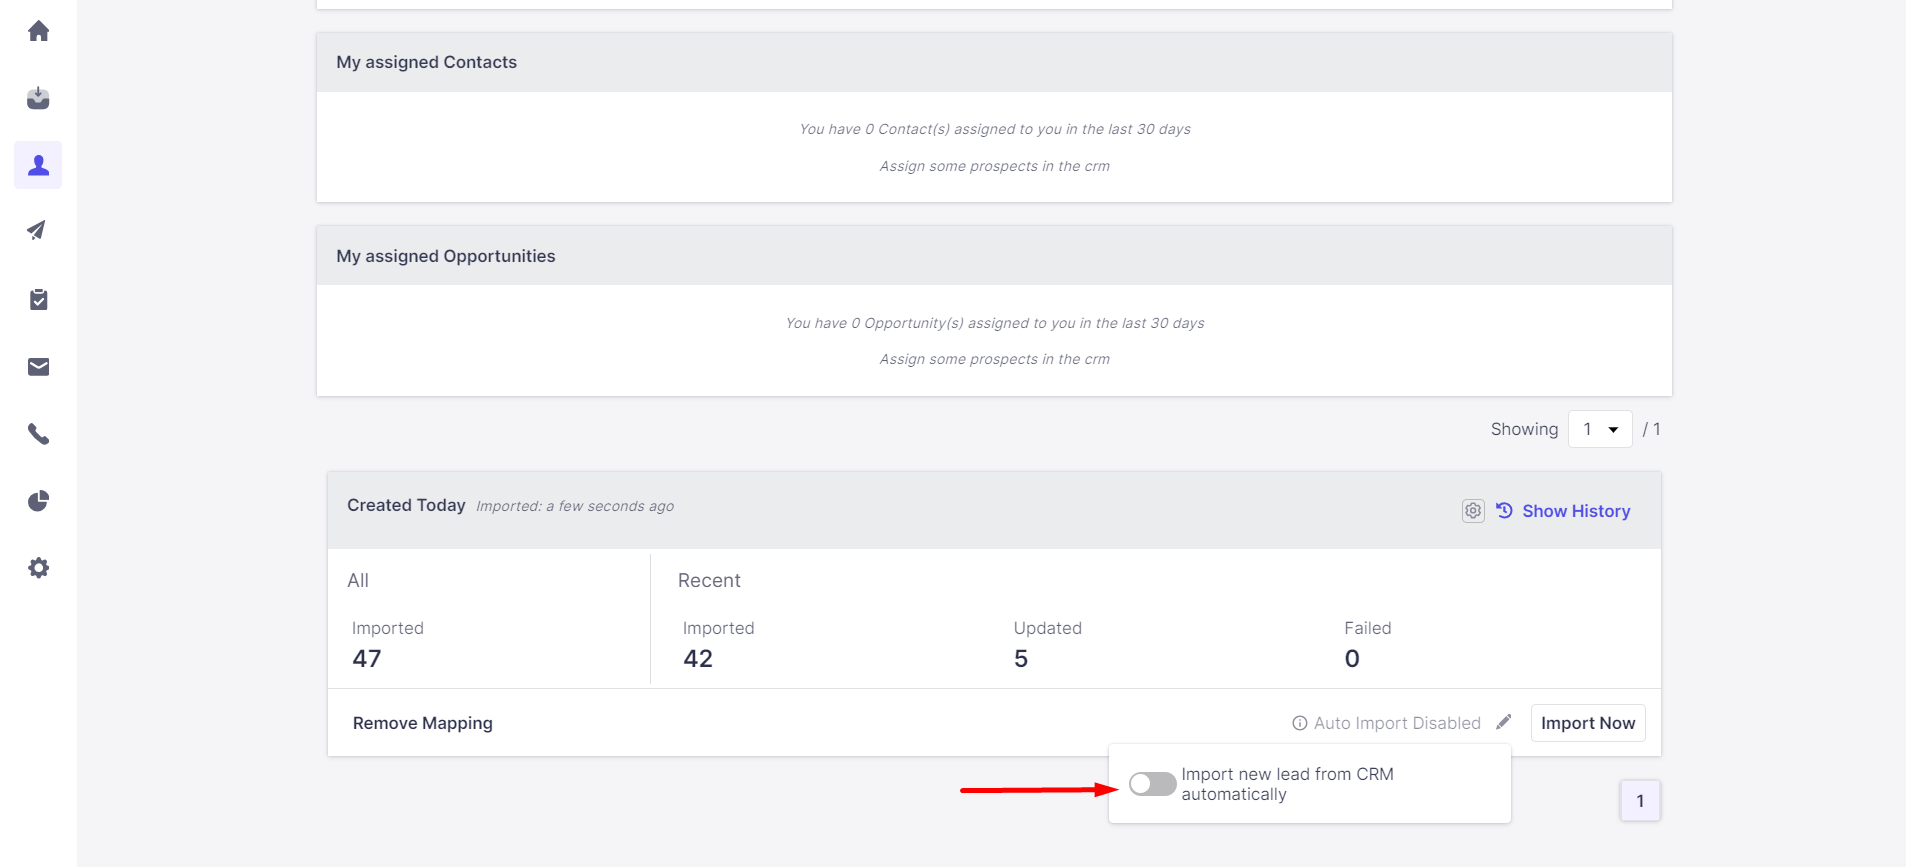
Task: Click the pencil edit icon for auto import
Action: click(x=1504, y=722)
